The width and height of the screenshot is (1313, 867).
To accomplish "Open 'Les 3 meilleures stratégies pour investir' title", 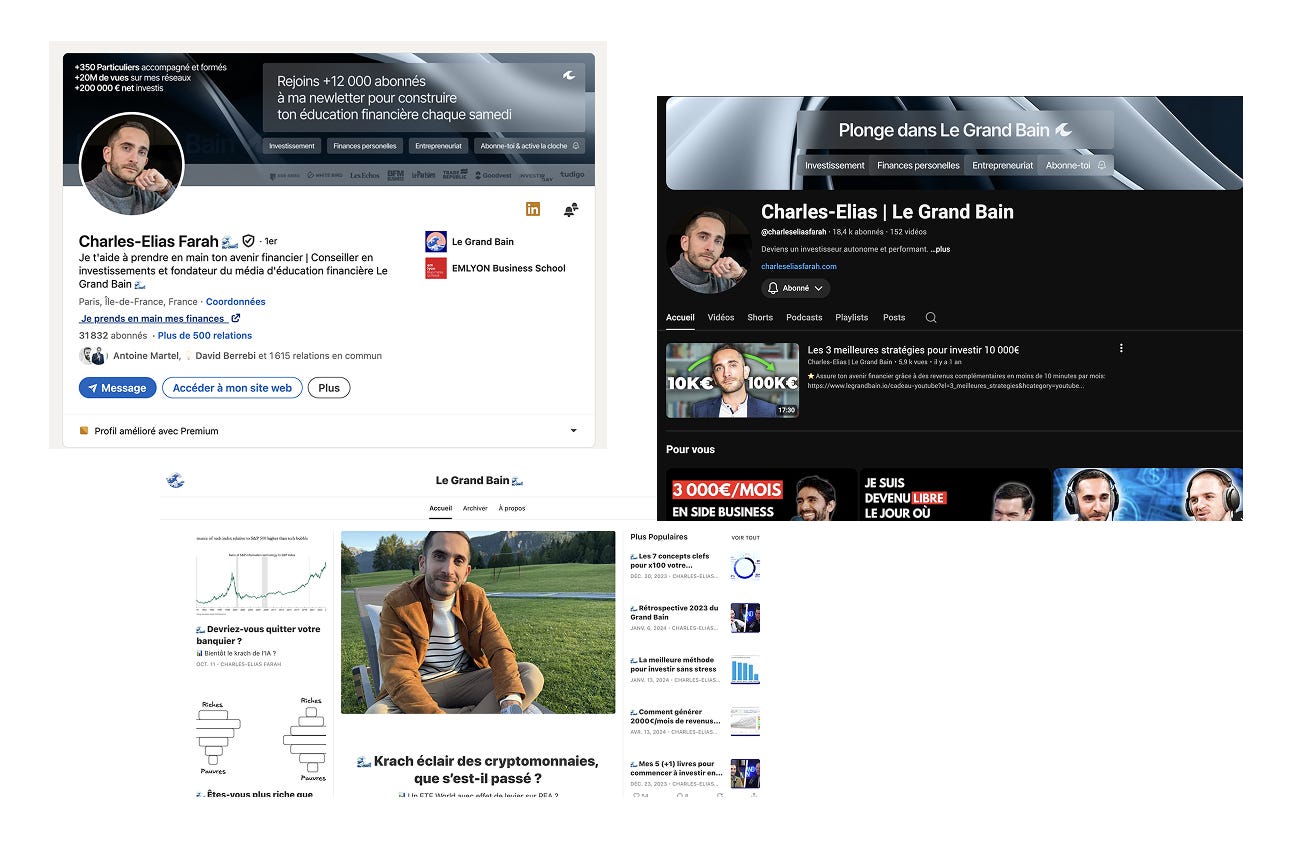I will [x=913, y=350].
